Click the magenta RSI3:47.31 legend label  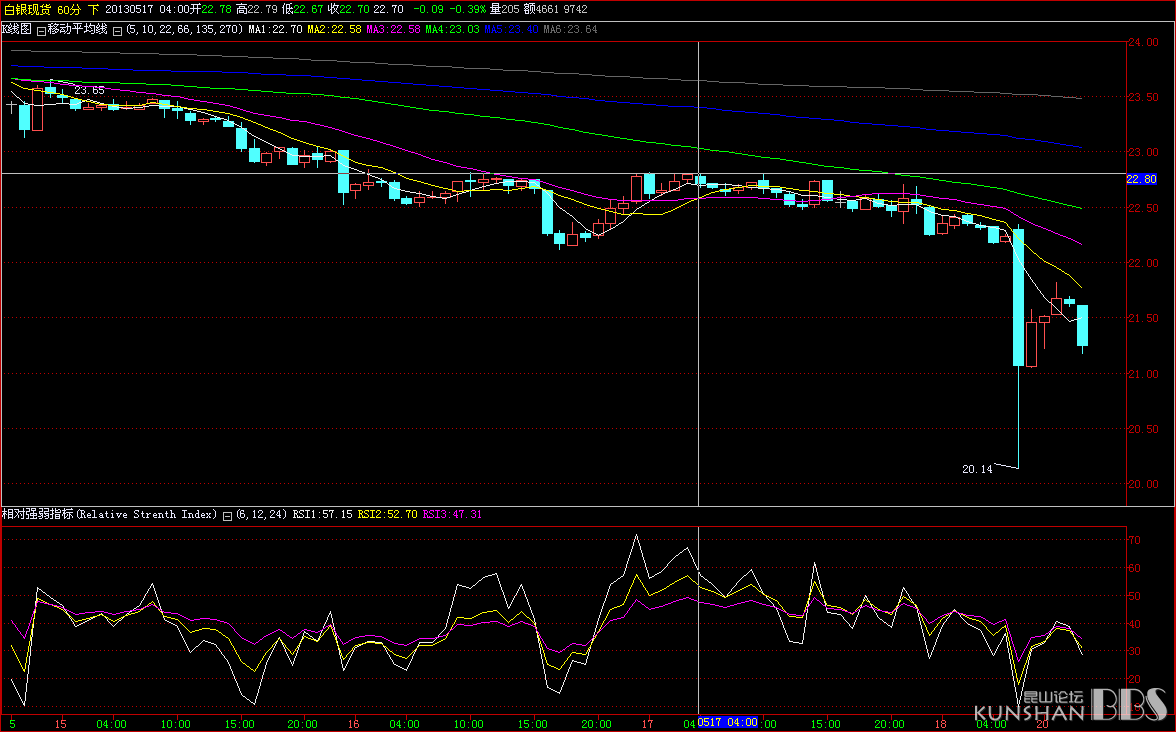[452, 514]
